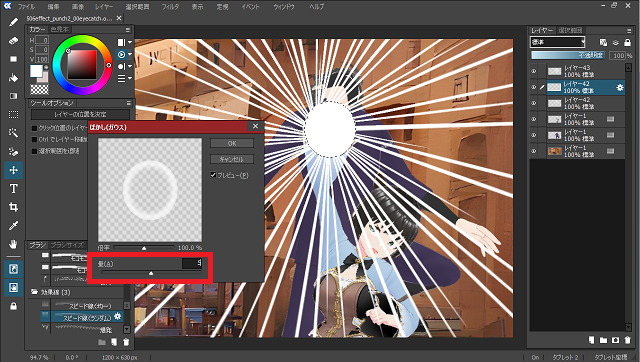Switch to the ブラシサイズ tab

click(x=67, y=245)
